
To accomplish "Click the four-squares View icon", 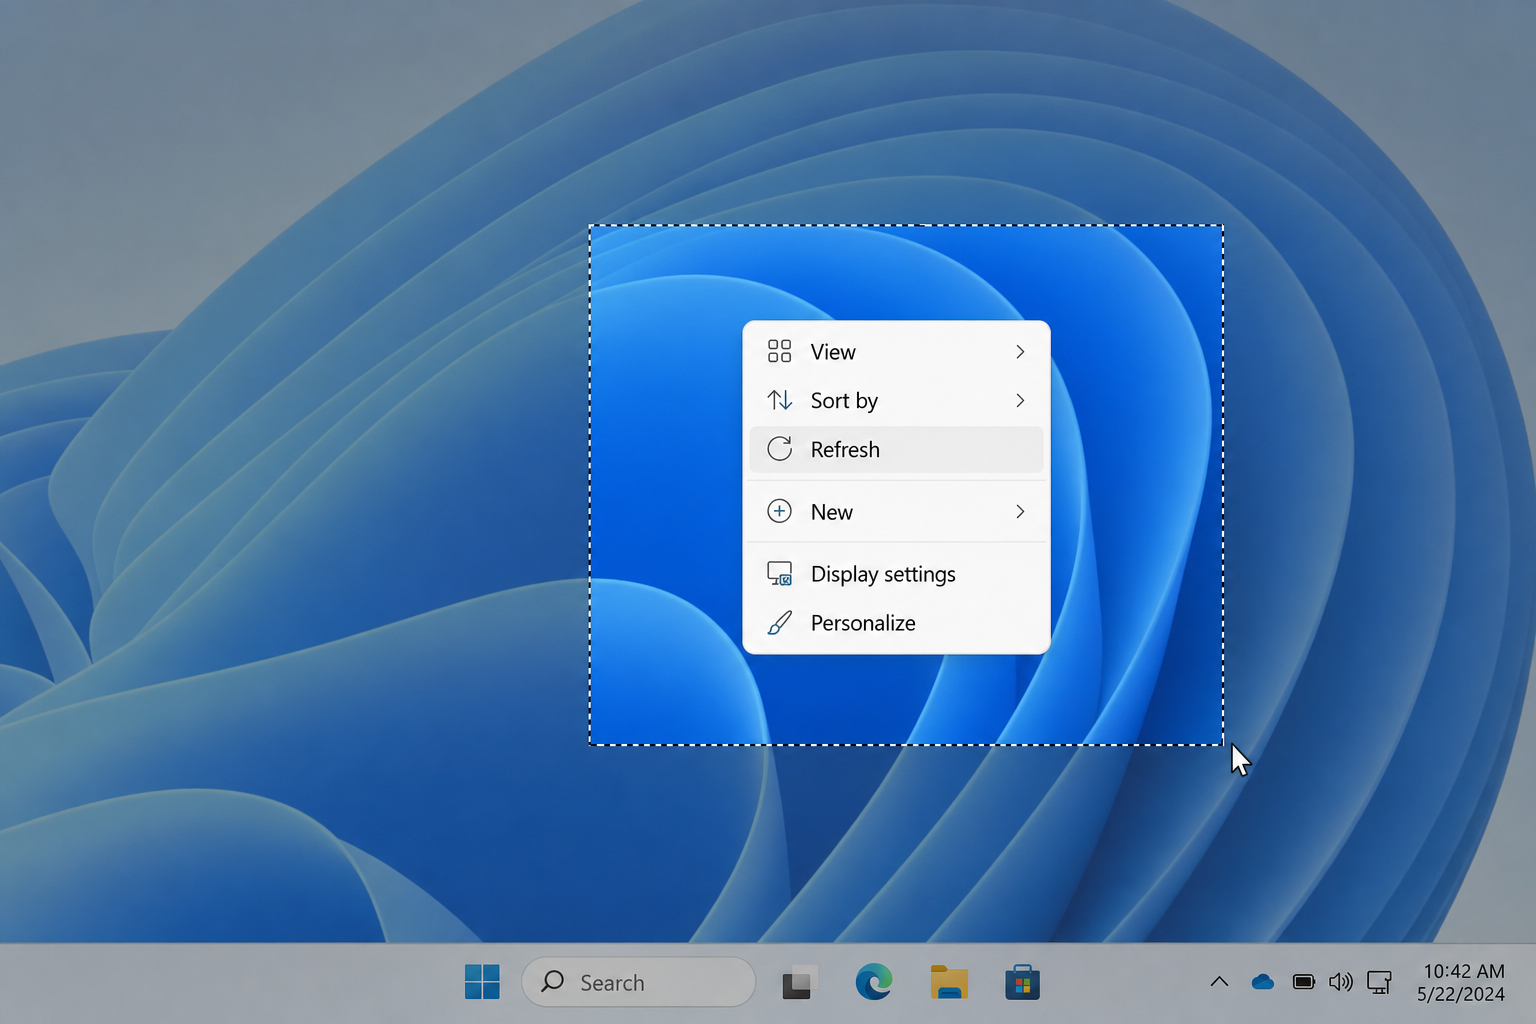I will [779, 351].
